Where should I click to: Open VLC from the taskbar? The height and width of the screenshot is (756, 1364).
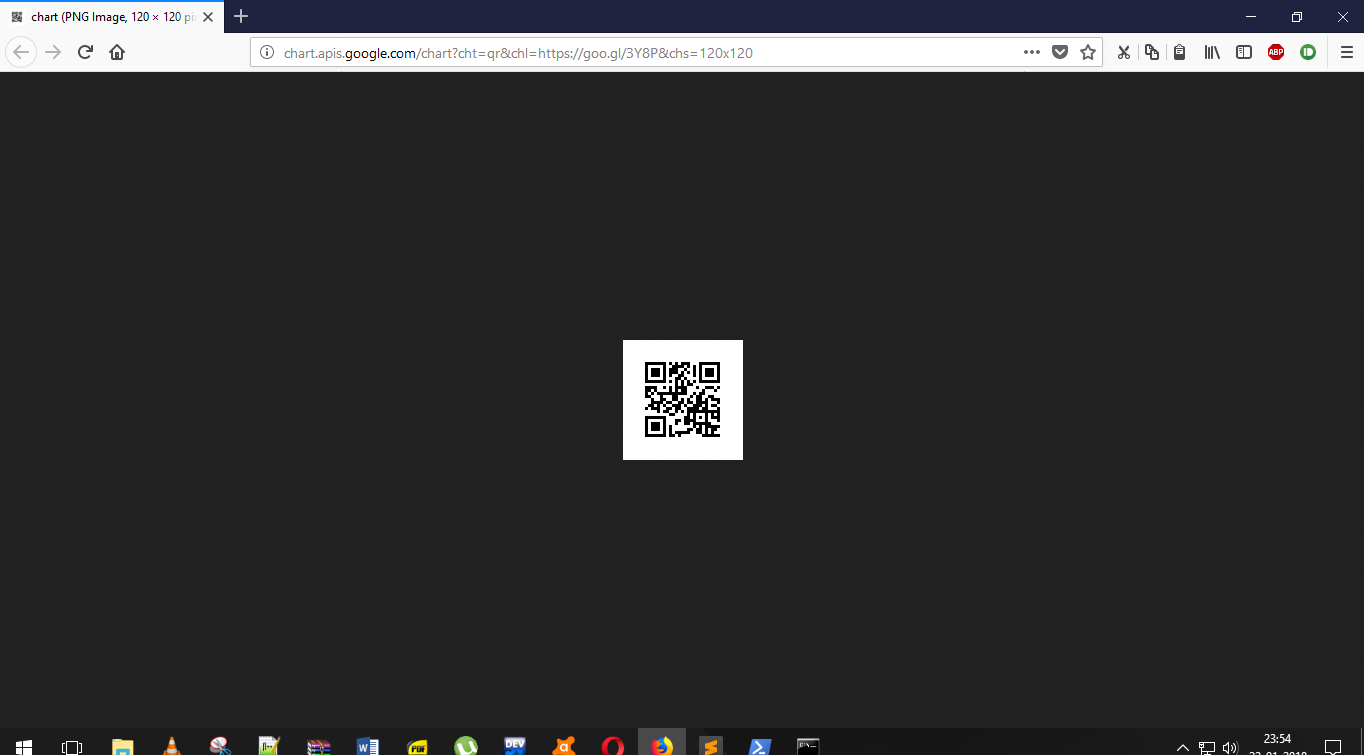(x=172, y=746)
